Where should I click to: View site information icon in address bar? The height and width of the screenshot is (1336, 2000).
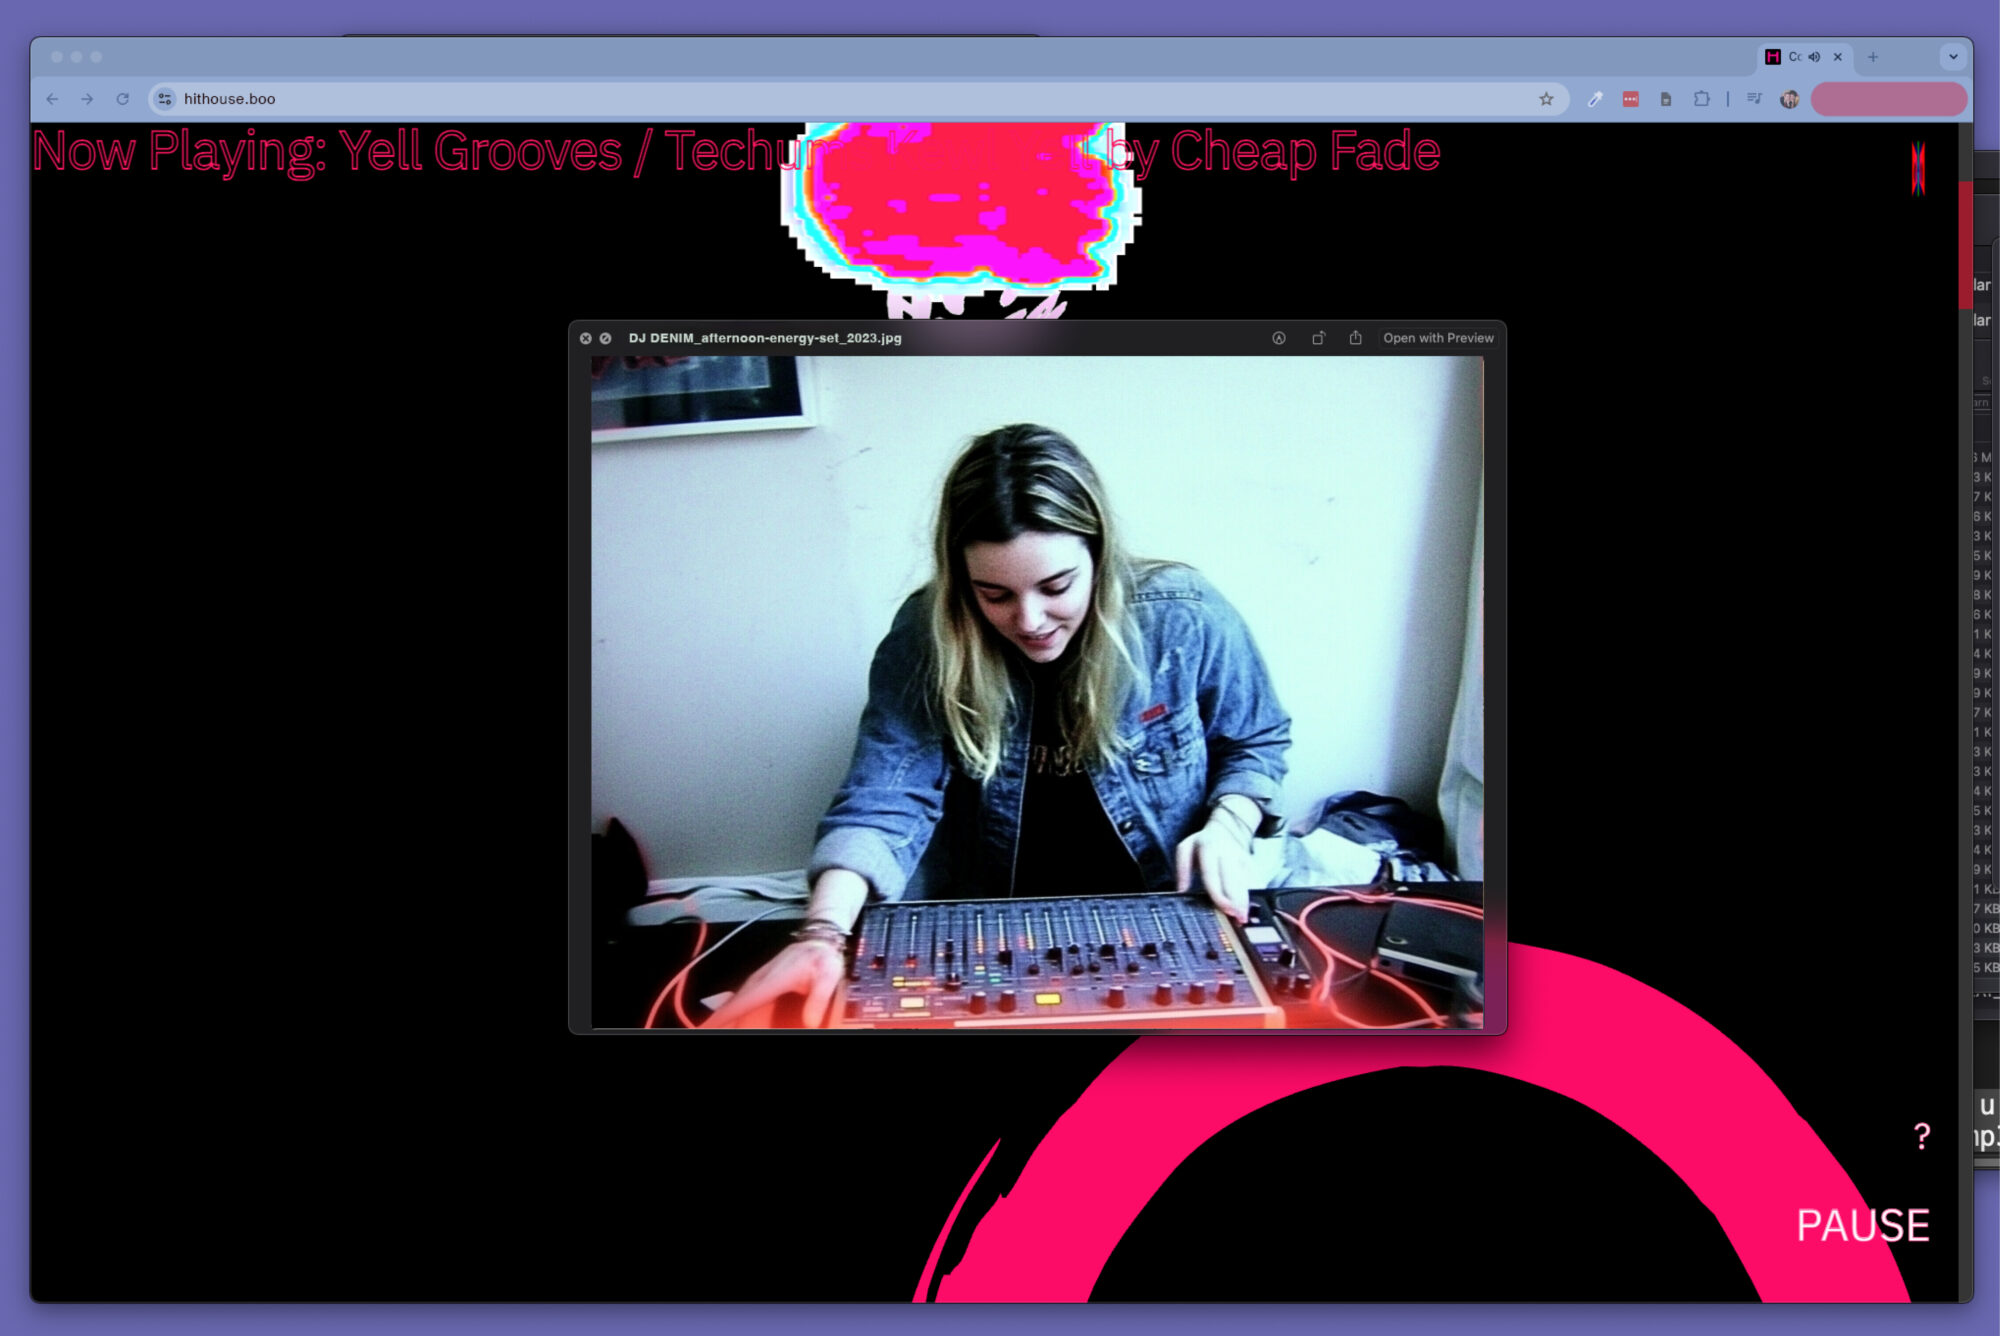(x=165, y=99)
